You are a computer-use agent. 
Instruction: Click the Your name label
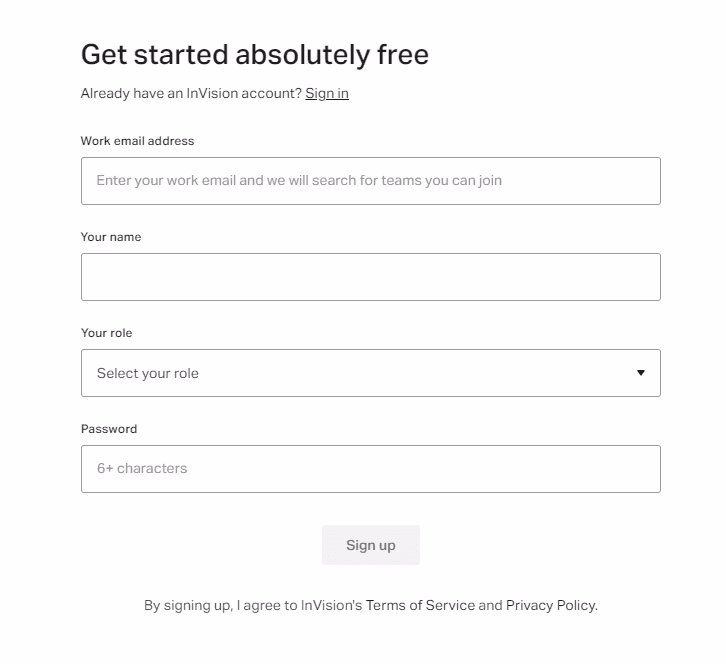(111, 237)
